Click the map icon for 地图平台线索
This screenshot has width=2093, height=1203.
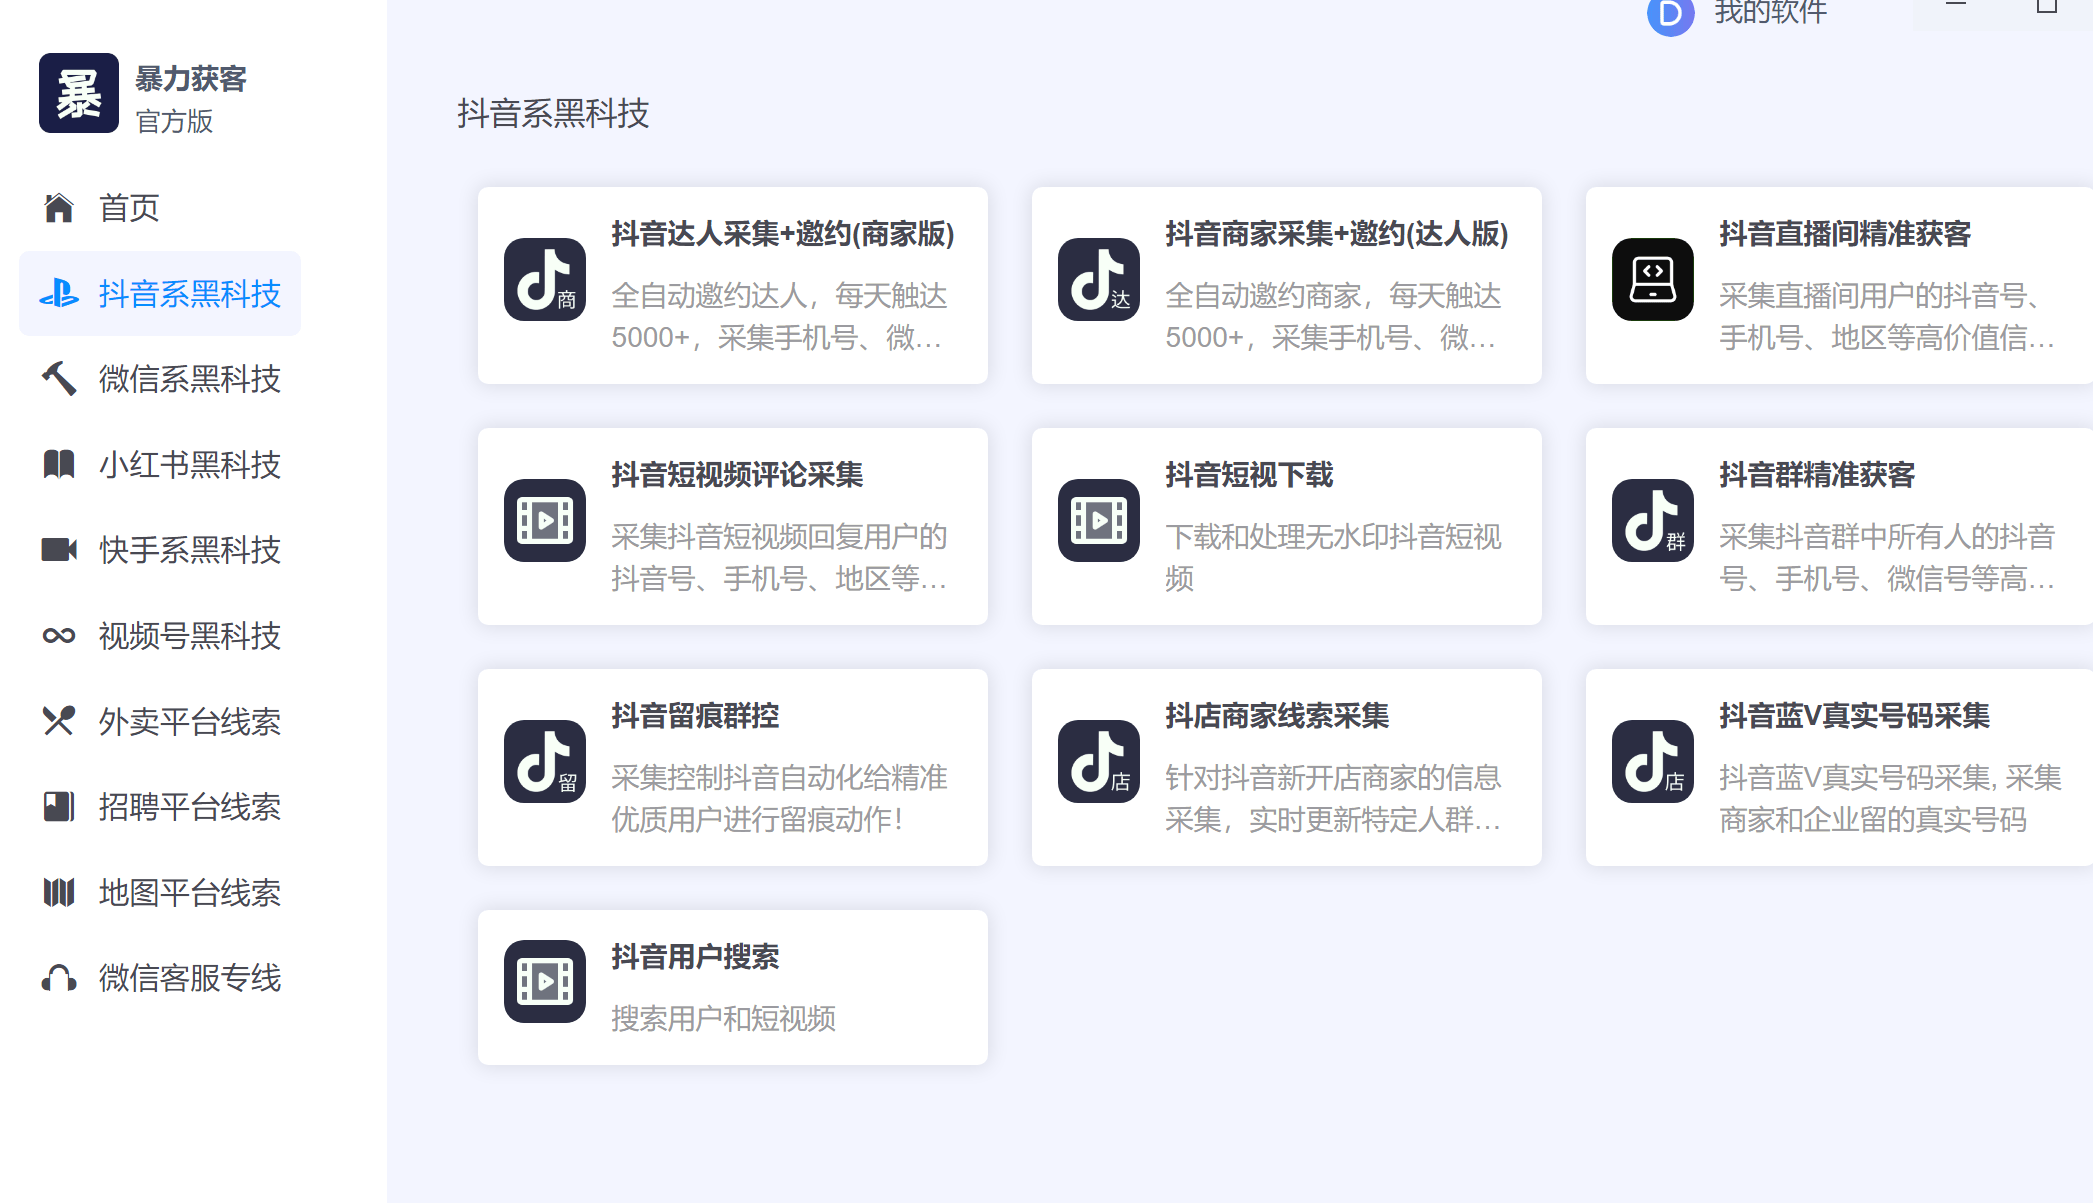point(59,892)
